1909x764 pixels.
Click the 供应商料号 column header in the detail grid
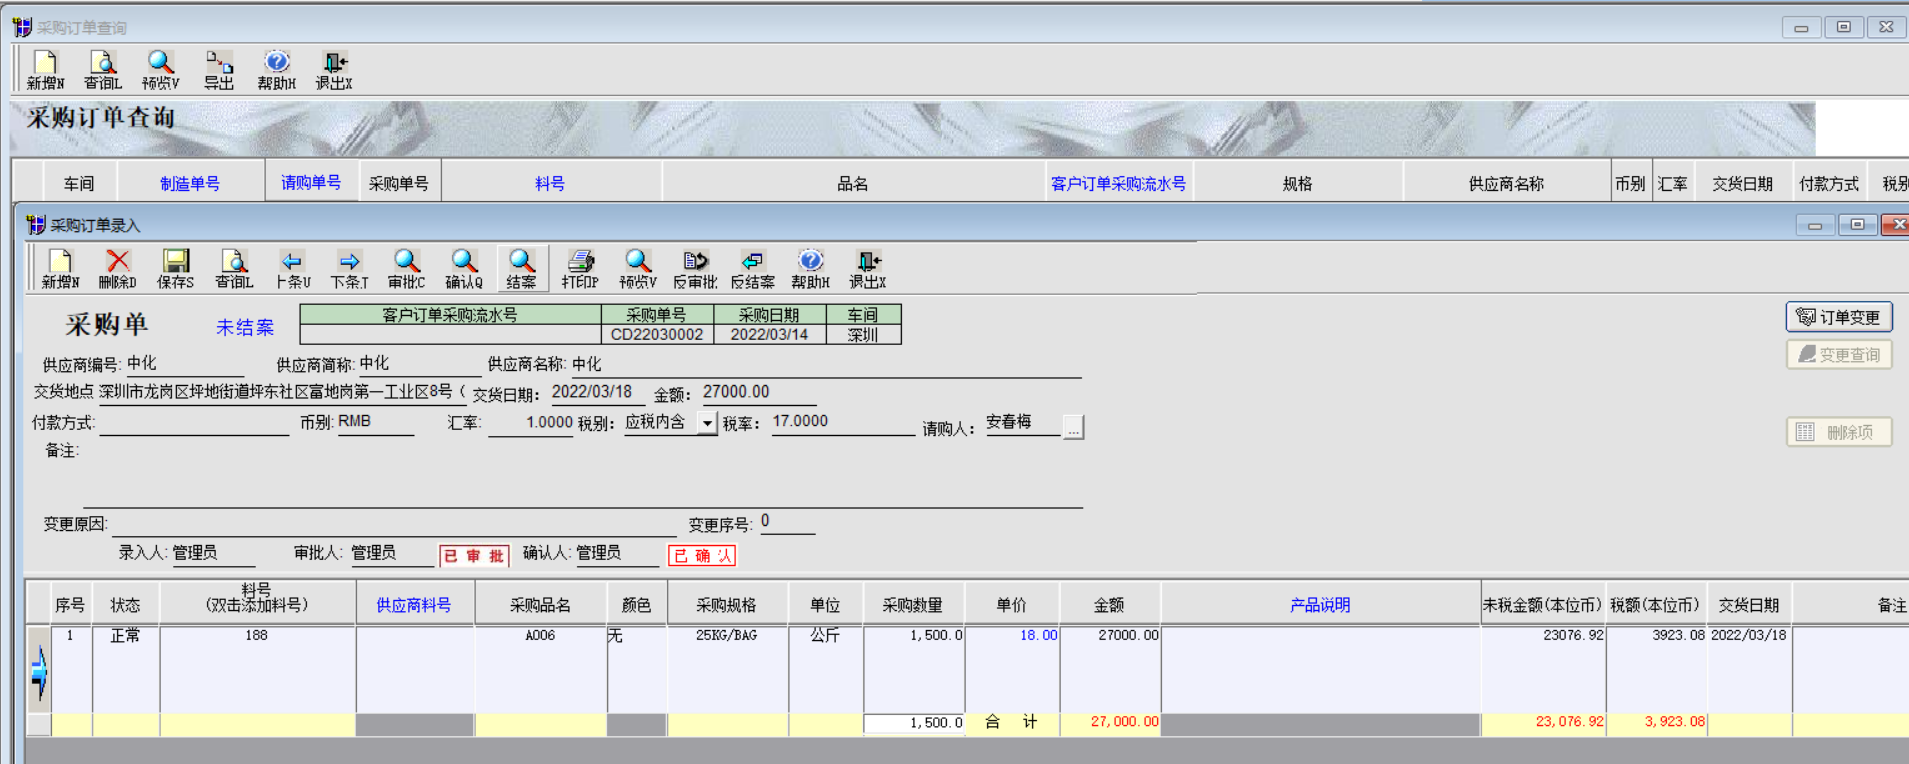coord(413,605)
